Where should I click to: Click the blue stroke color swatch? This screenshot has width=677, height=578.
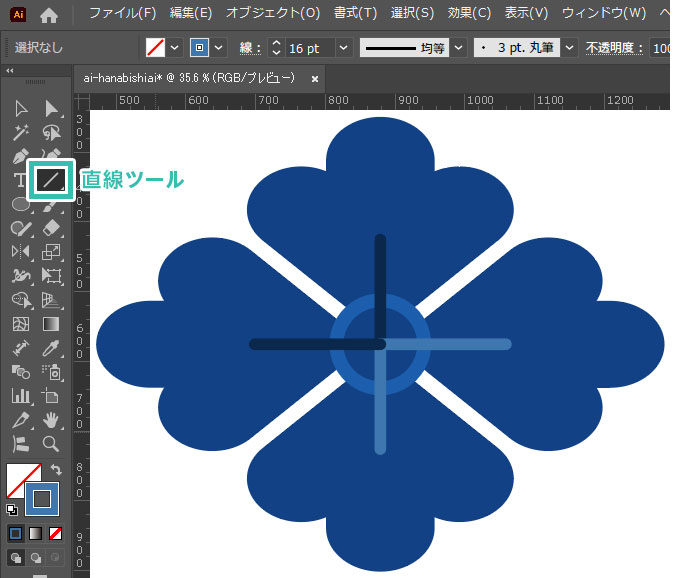[x=42, y=498]
